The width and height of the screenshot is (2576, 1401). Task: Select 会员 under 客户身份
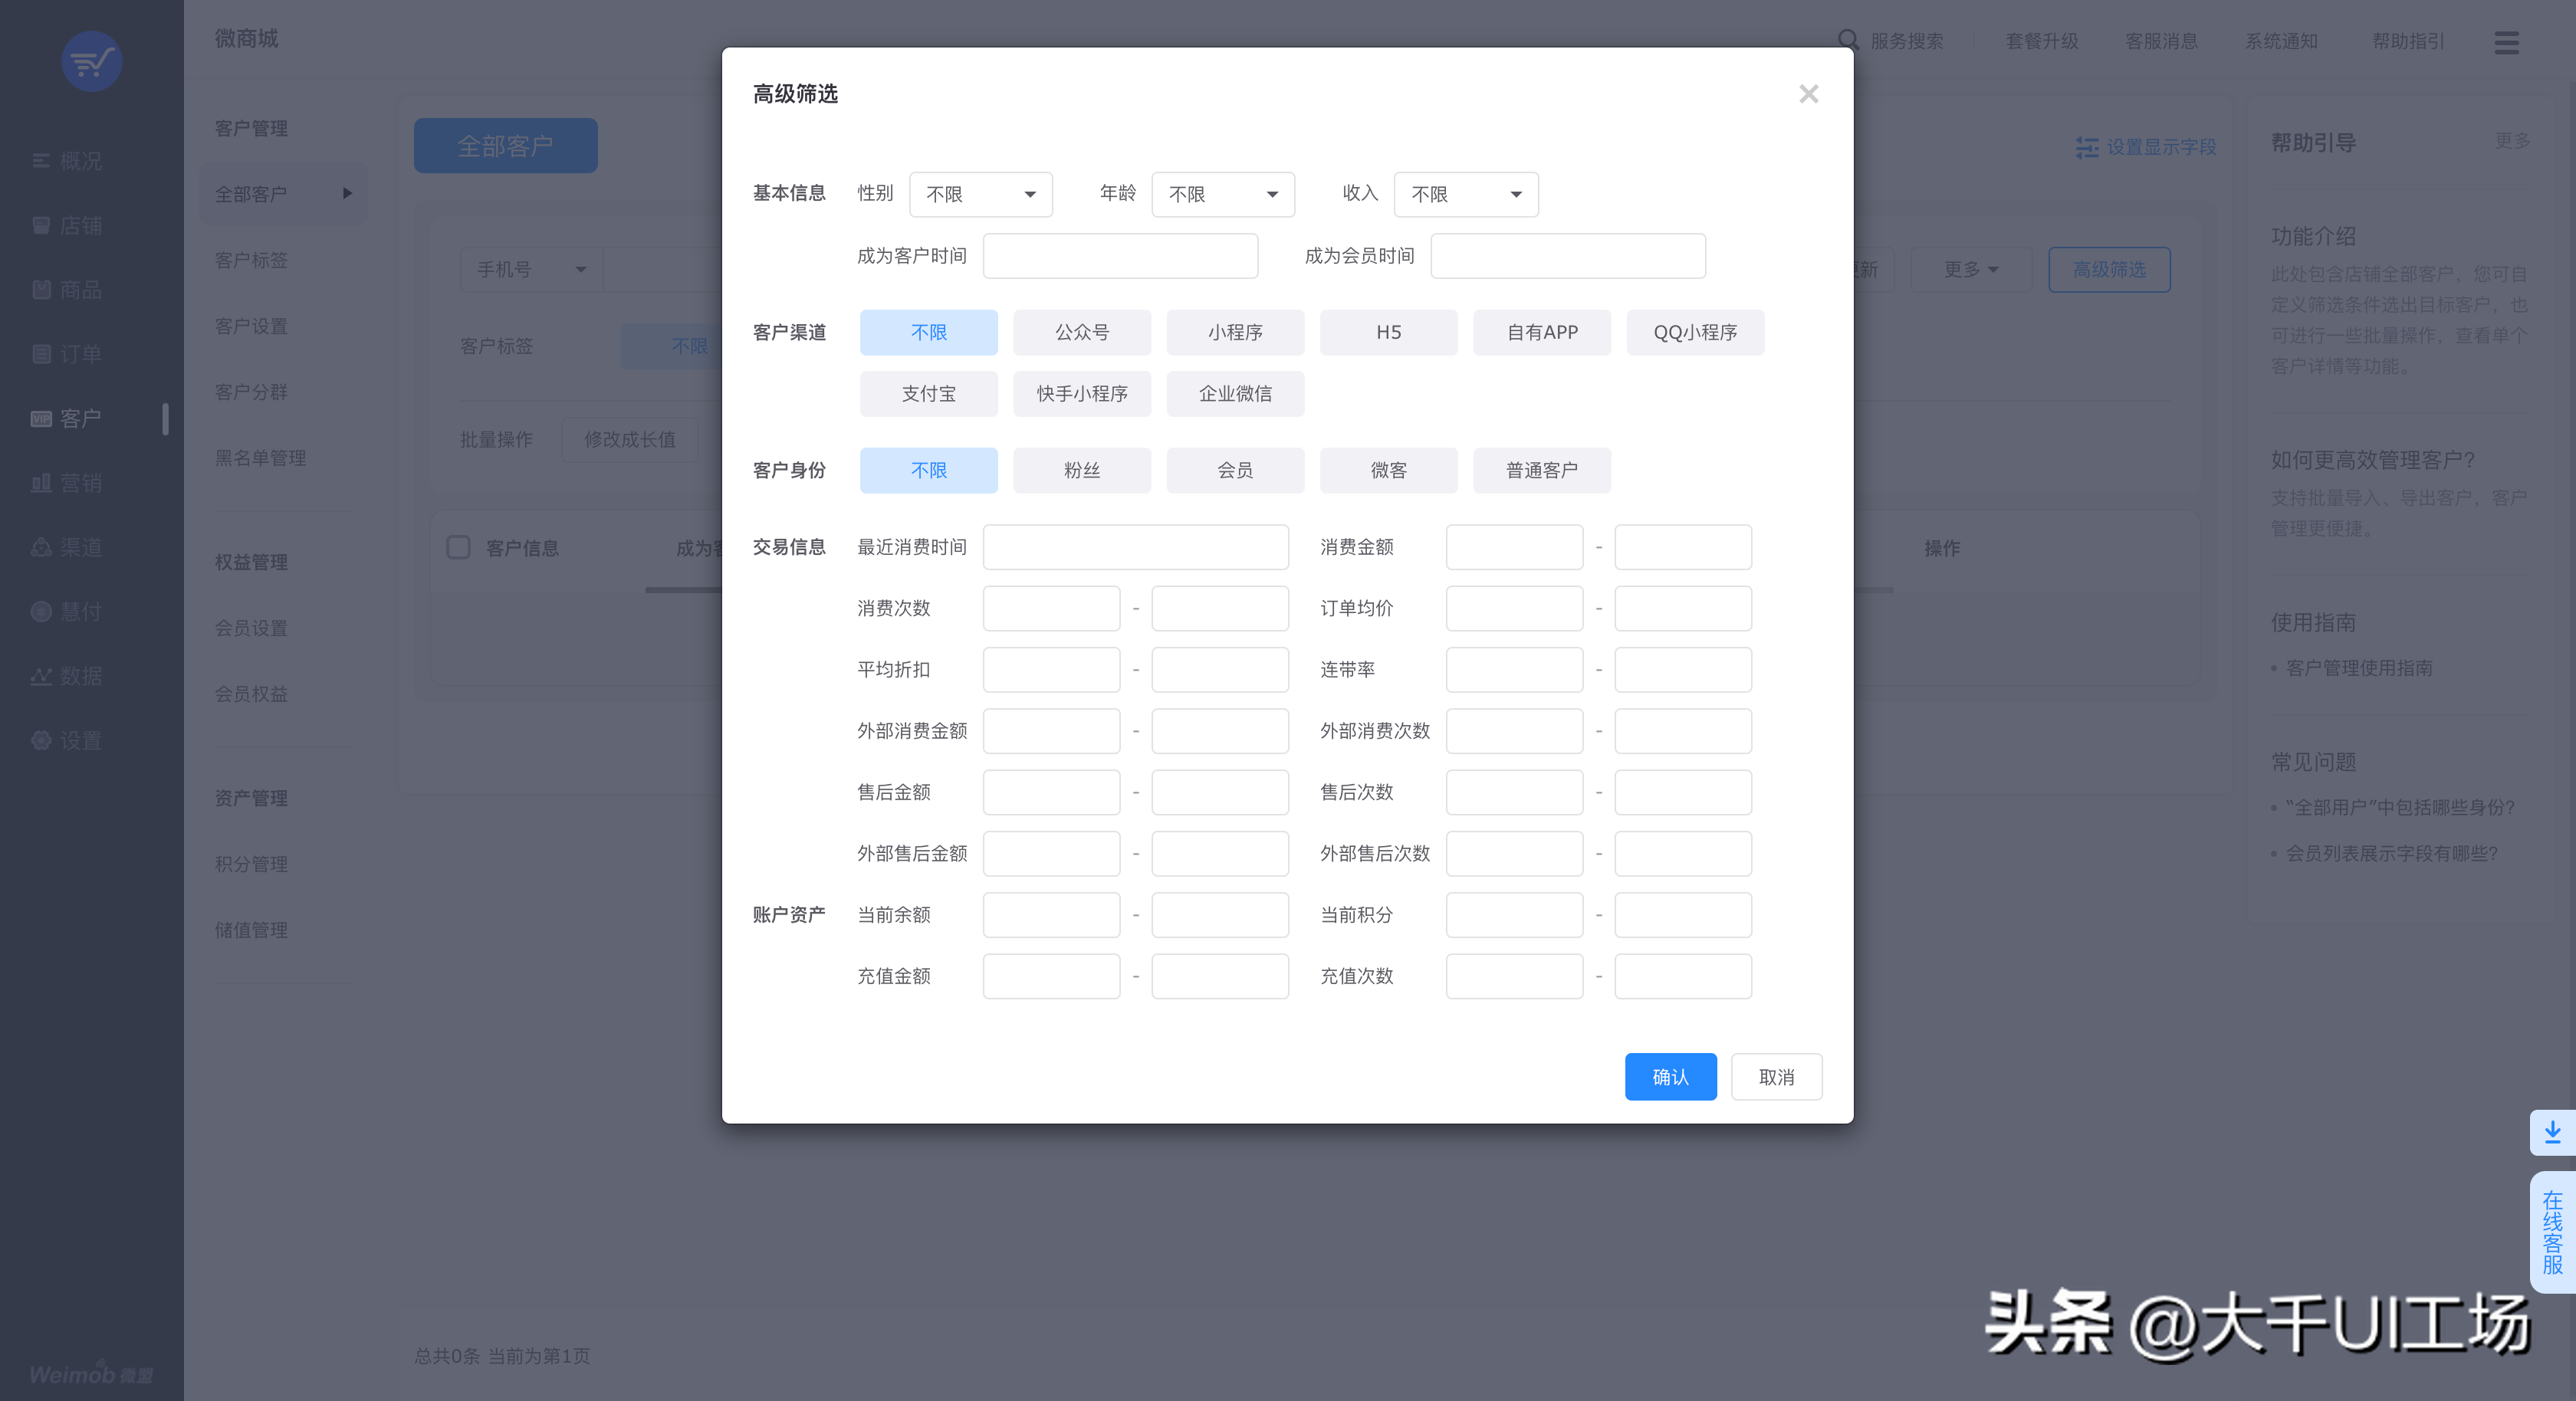click(1234, 470)
